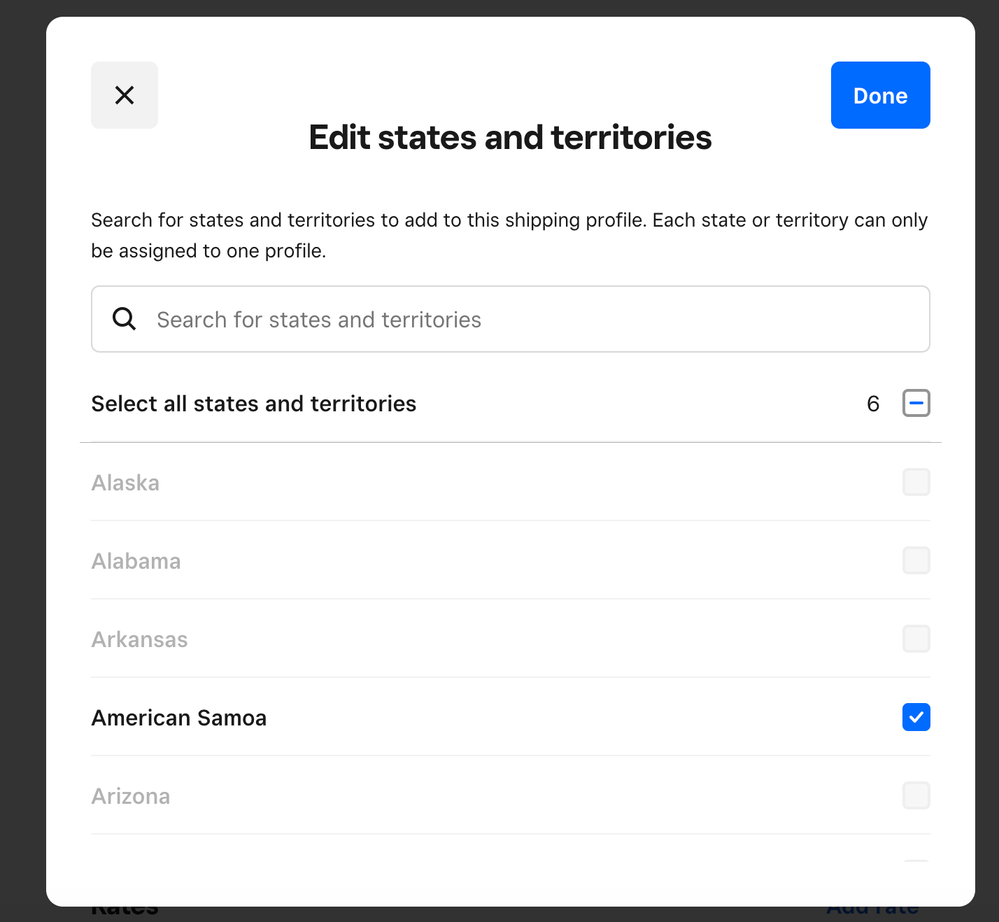Close the Edit states dialog with X
999x922 pixels.
(124, 95)
